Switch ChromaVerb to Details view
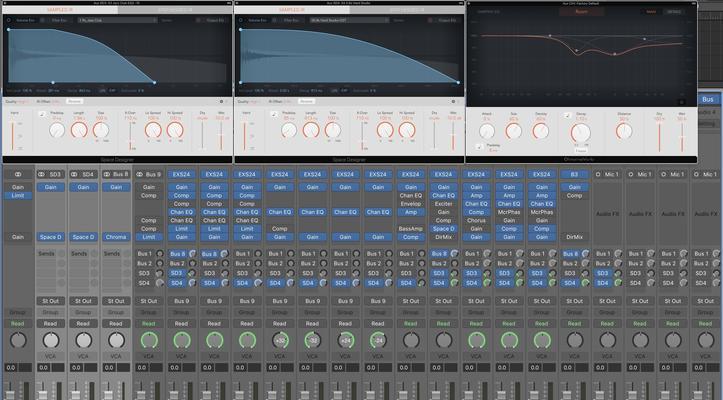The height and width of the screenshot is (400, 723). point(674,12)
